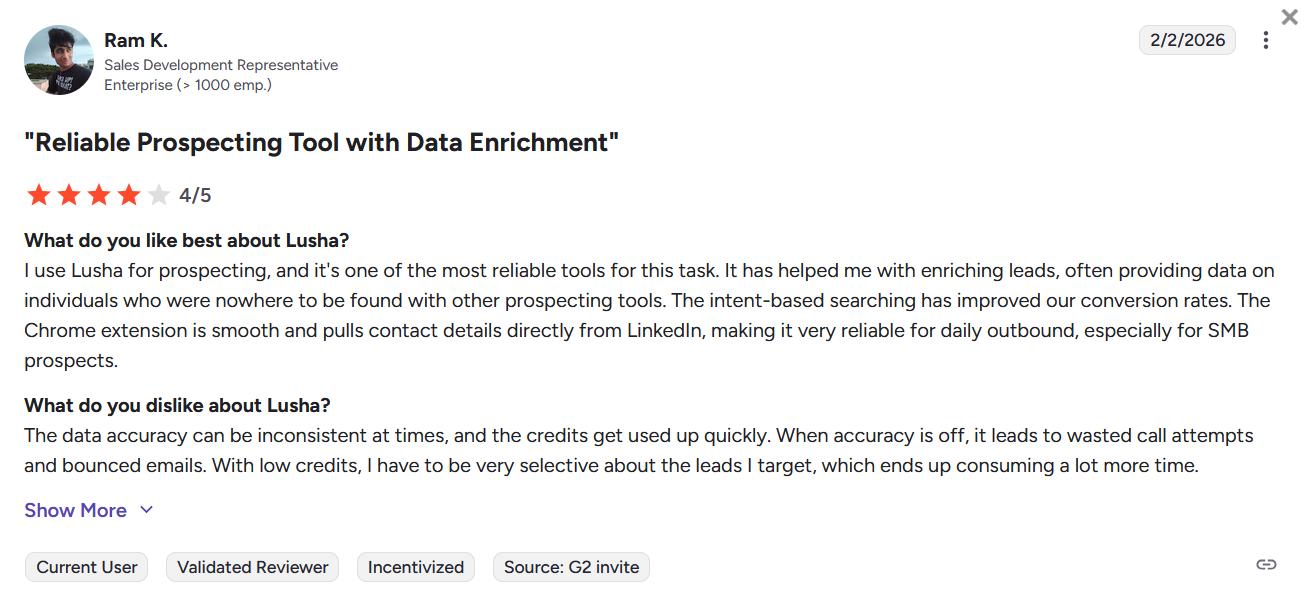The height and width of the screenshot is (603, 1307).
Task: Click reviewer name Ram K.
Action: [x=136, y=41]
